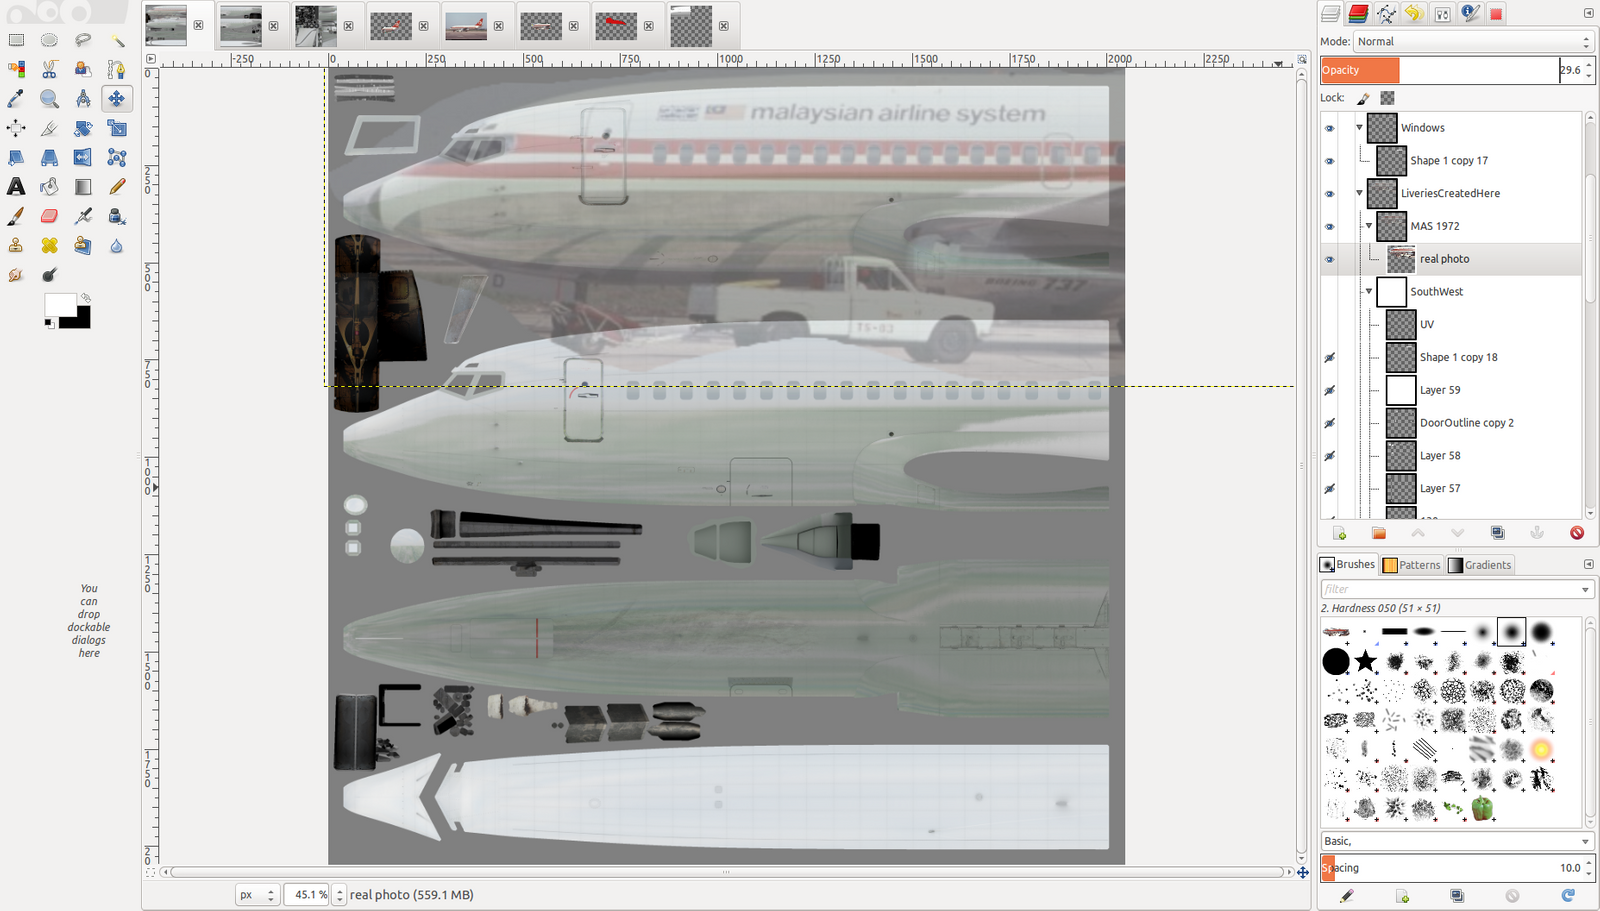This screenshot has width=1600, height=911.
Task: Open the Paths dock tab
Action: (1386, 13)
